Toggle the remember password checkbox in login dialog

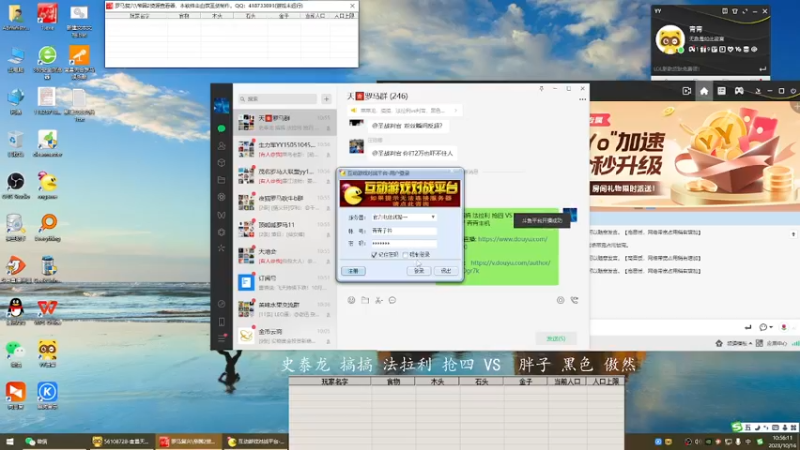tap(374, 255)
